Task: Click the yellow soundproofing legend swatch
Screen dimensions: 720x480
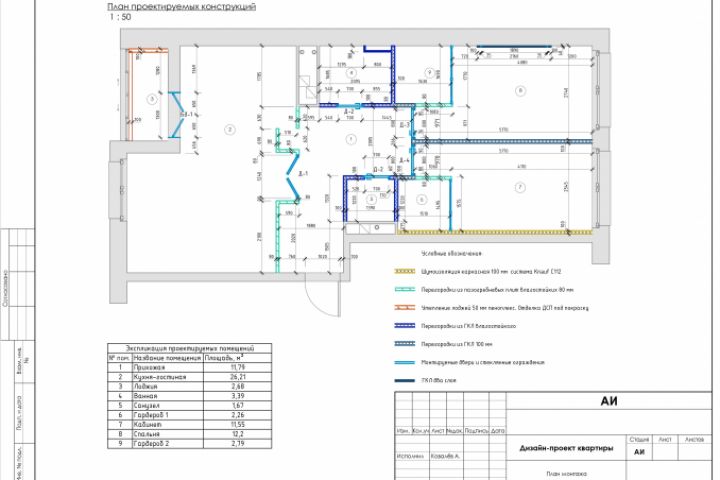Action: click(x=405, y=271)
